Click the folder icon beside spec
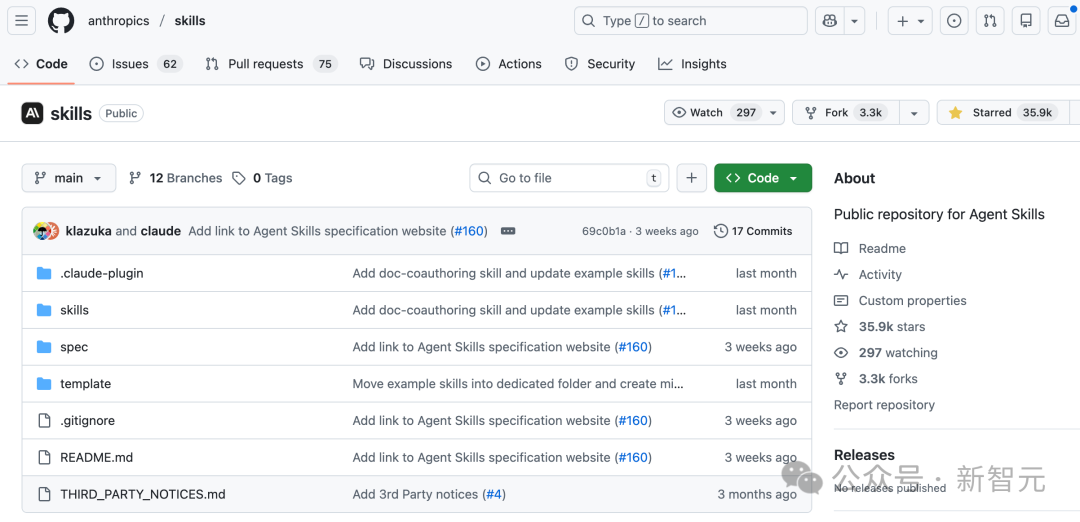Screen dimensions: 1080x522 [x=44, y=346]
